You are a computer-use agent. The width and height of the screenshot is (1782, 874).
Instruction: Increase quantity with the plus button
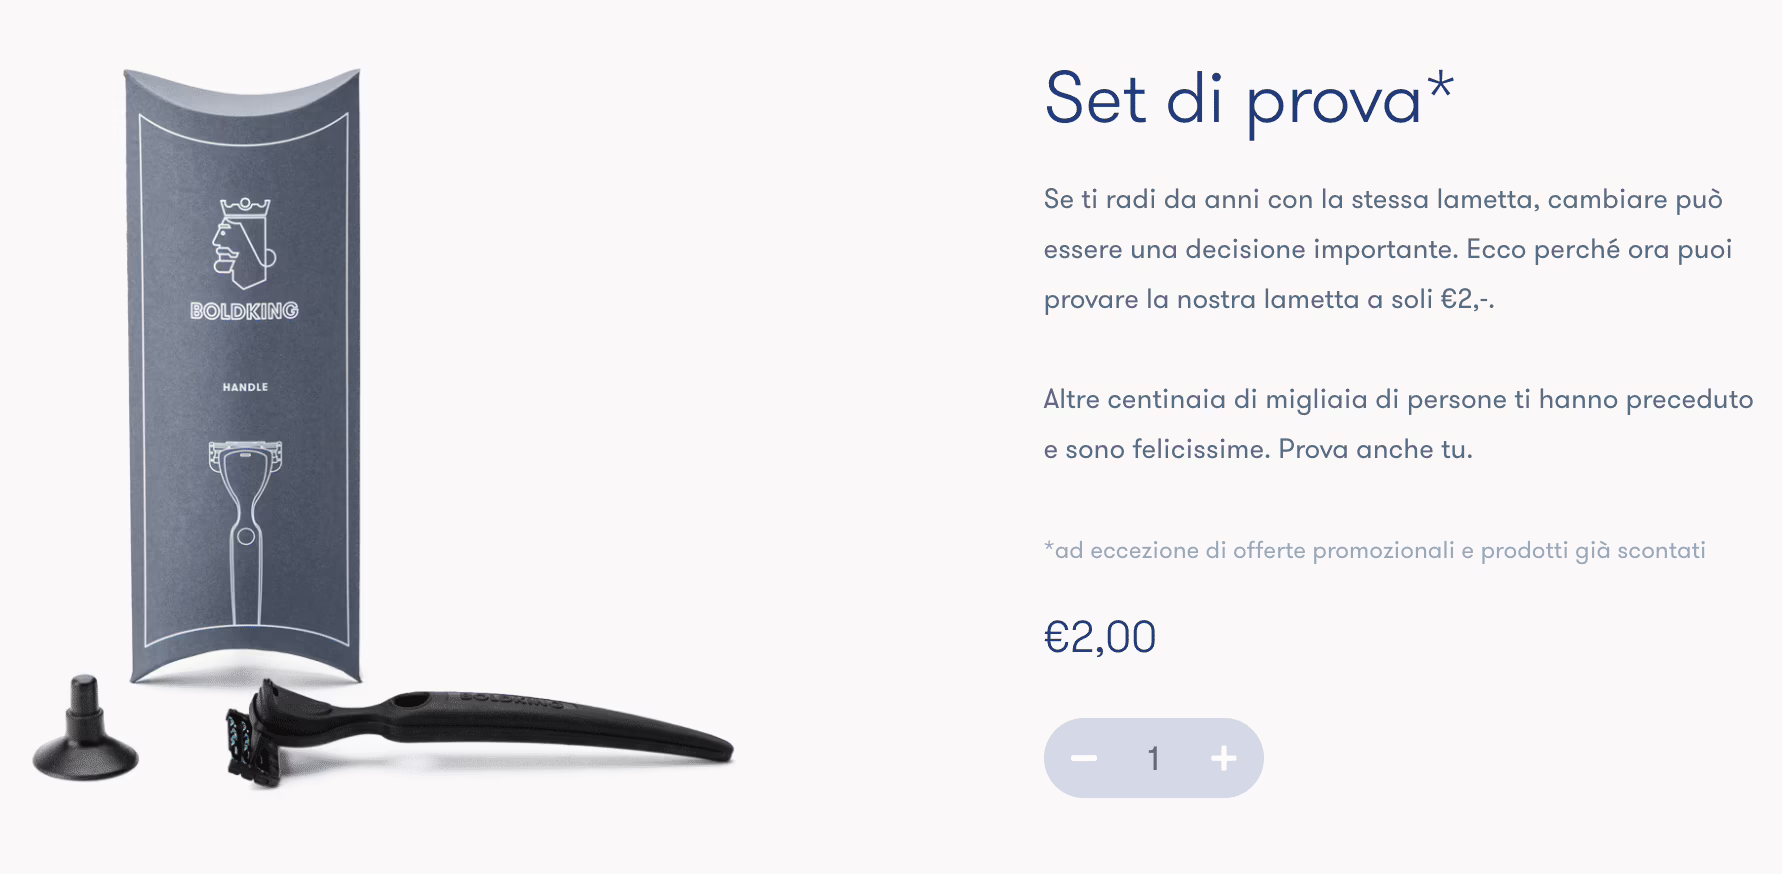[x=1223, y=758]
